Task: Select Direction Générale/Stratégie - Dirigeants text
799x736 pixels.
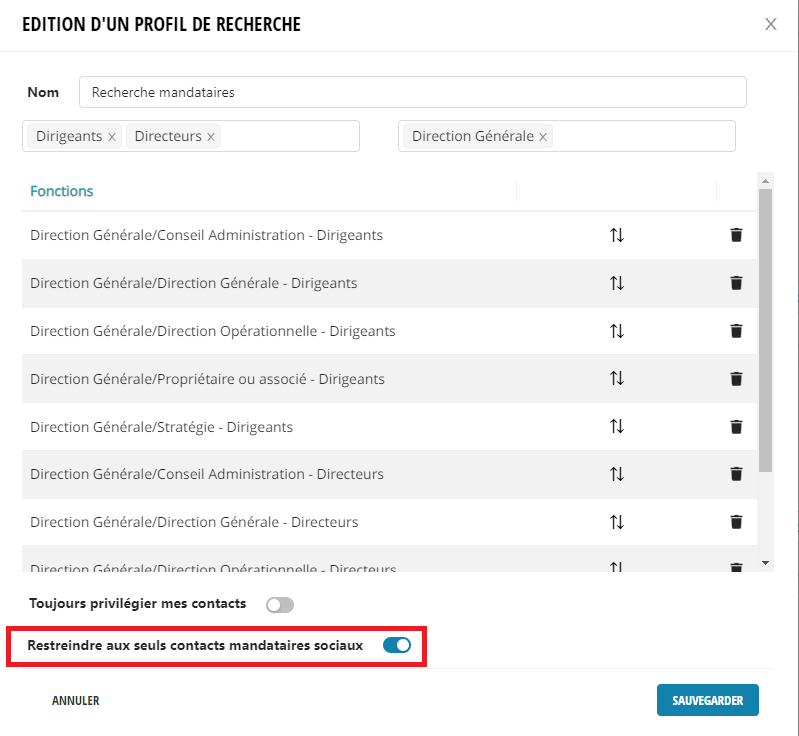Action: [162, 427]
